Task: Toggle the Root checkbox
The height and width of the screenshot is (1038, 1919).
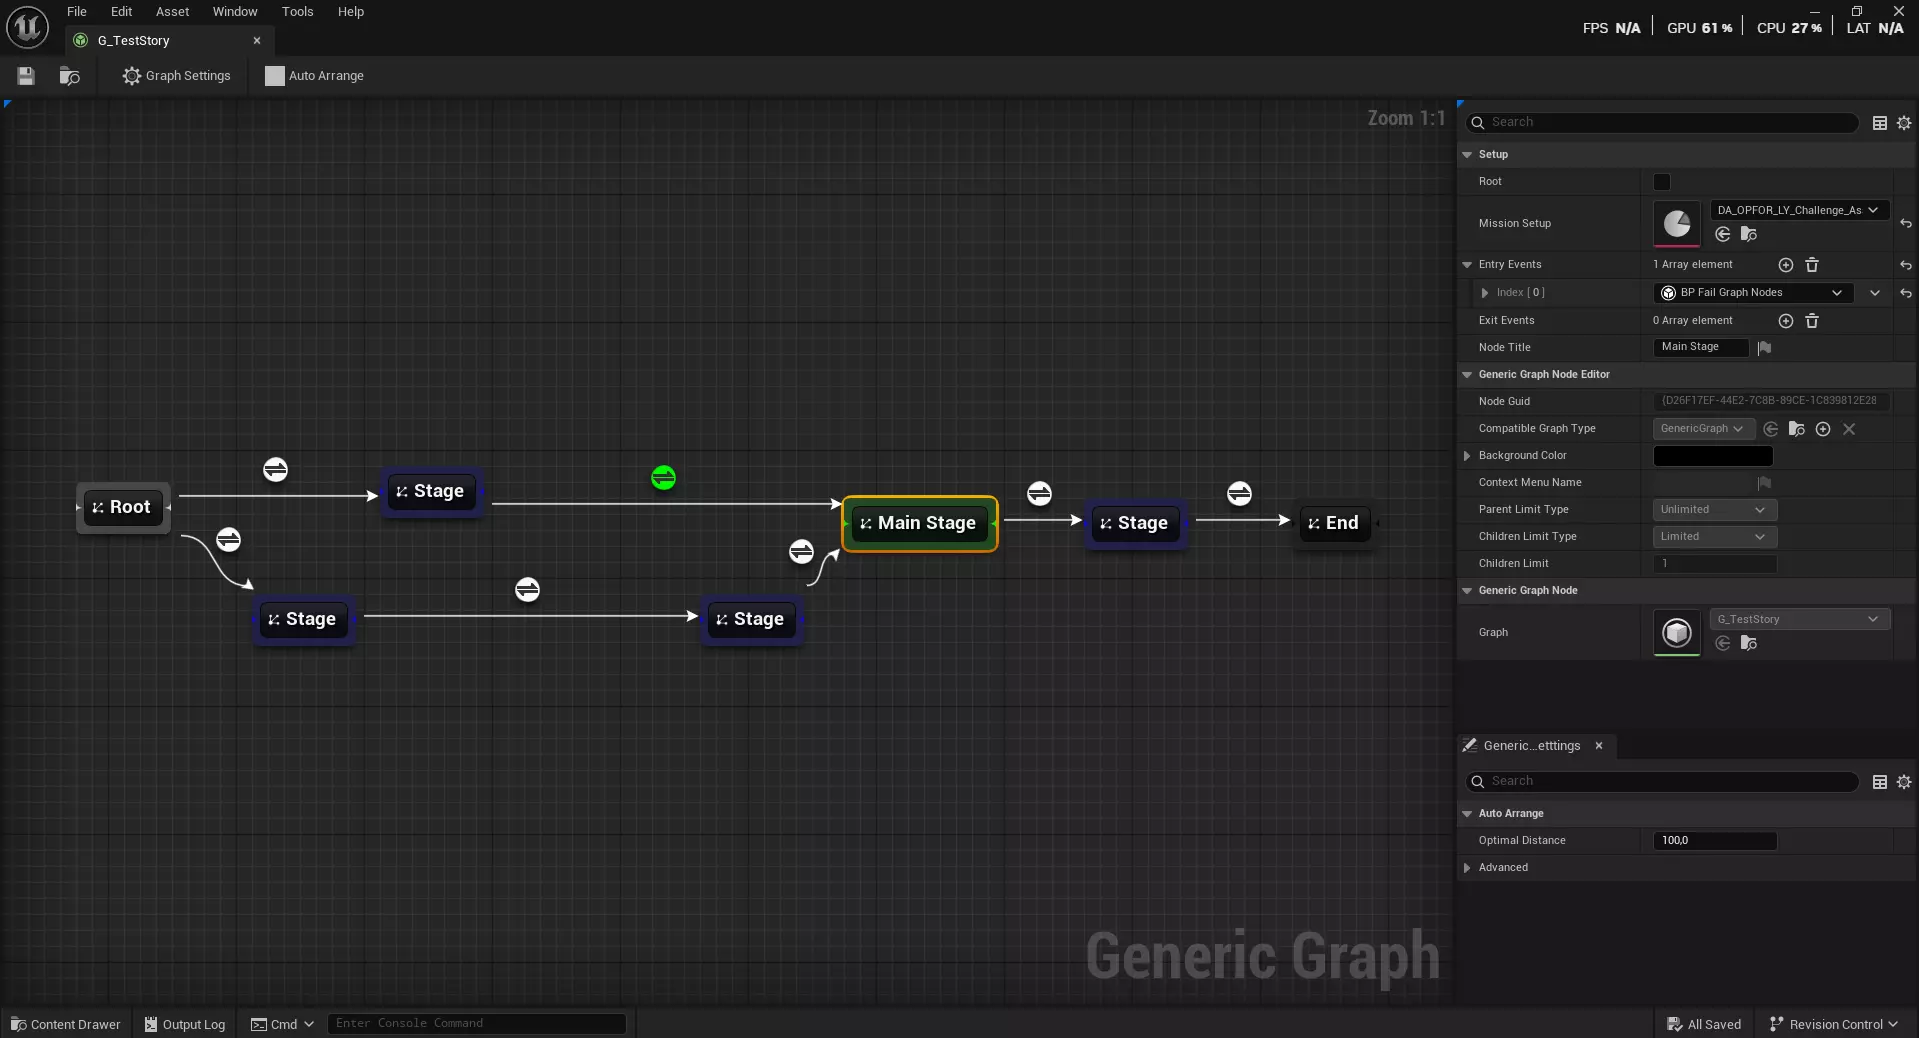Action: point(1662,182)
